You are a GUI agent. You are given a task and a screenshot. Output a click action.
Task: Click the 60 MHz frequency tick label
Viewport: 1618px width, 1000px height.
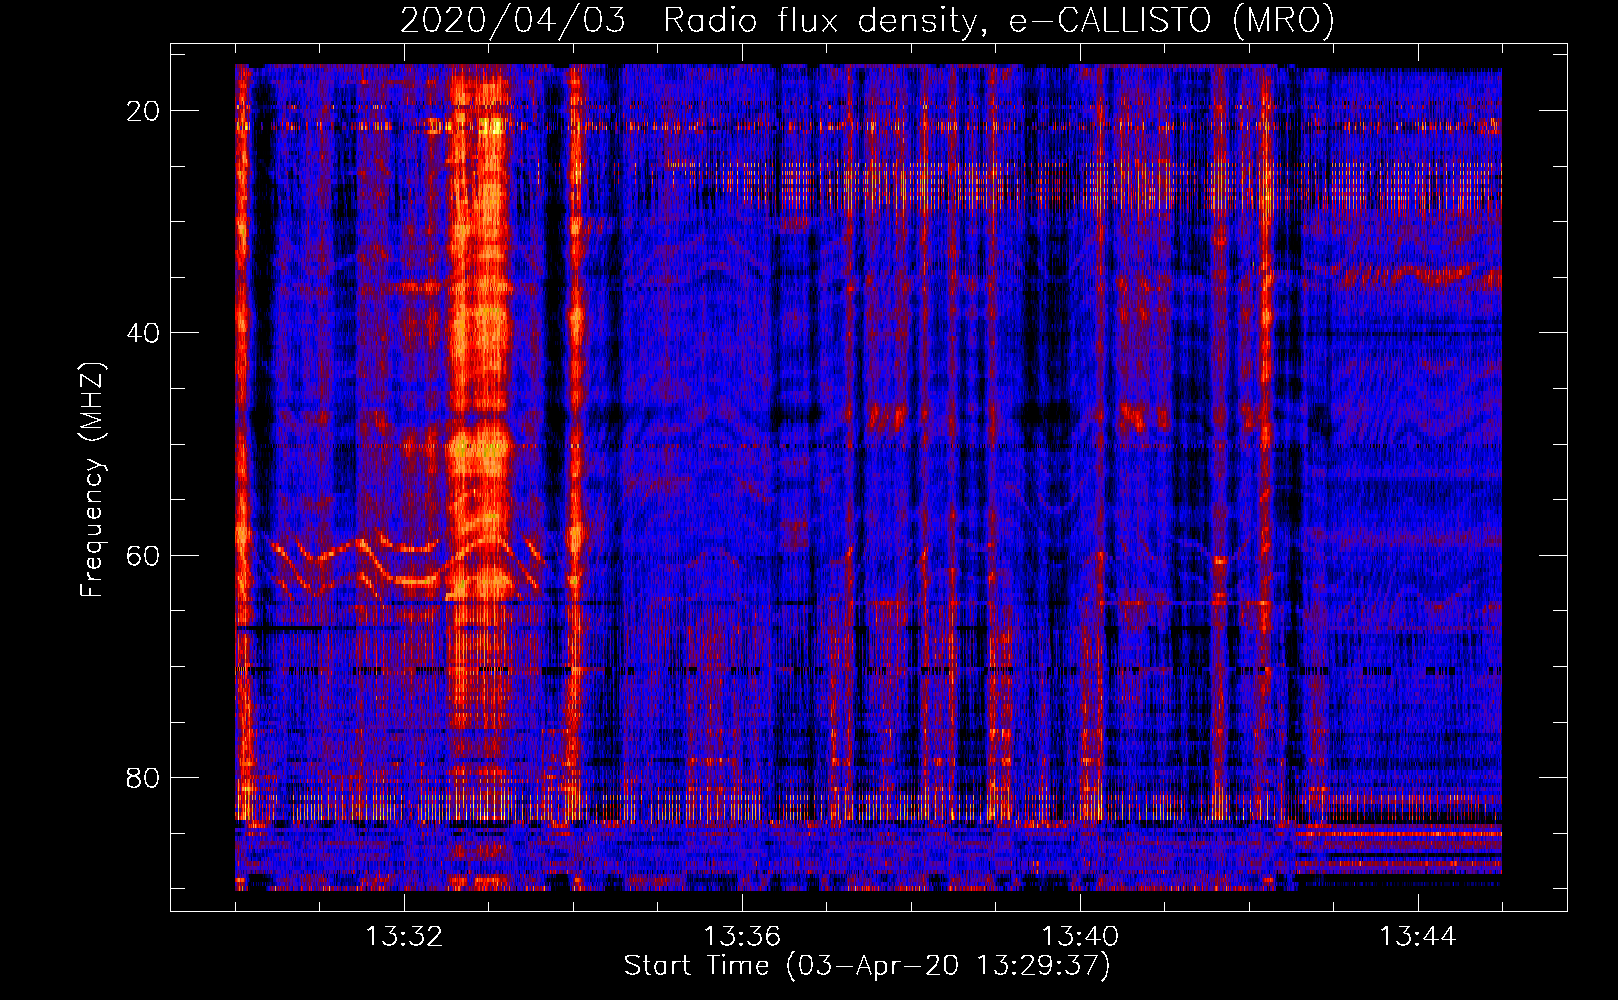pos(143,555)
